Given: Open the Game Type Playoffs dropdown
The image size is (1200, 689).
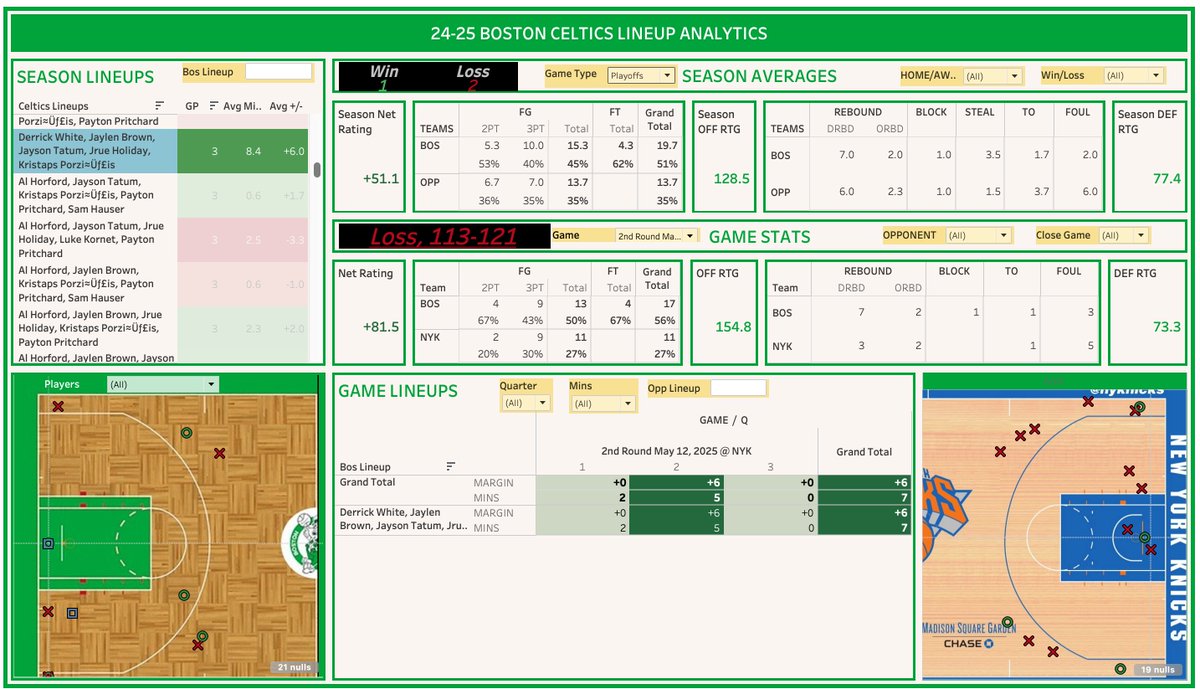Looking at the screenshot, I should tap(642, 75).
